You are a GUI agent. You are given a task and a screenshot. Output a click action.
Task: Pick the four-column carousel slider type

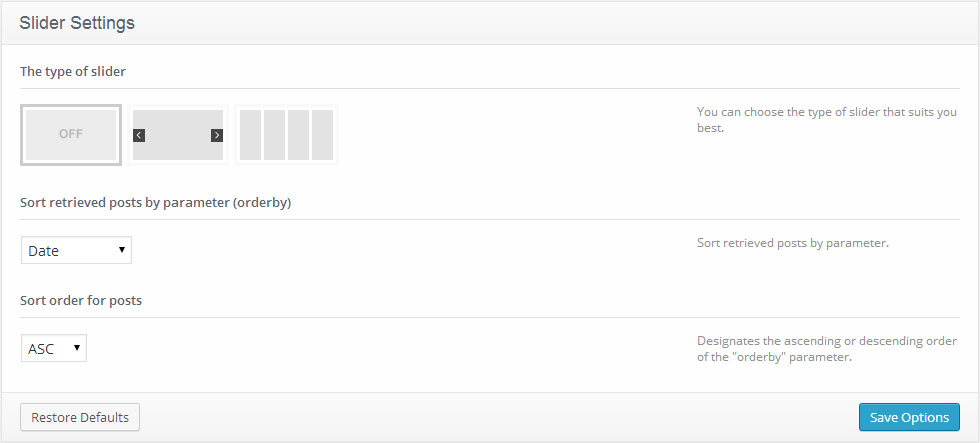click(286, 135)
